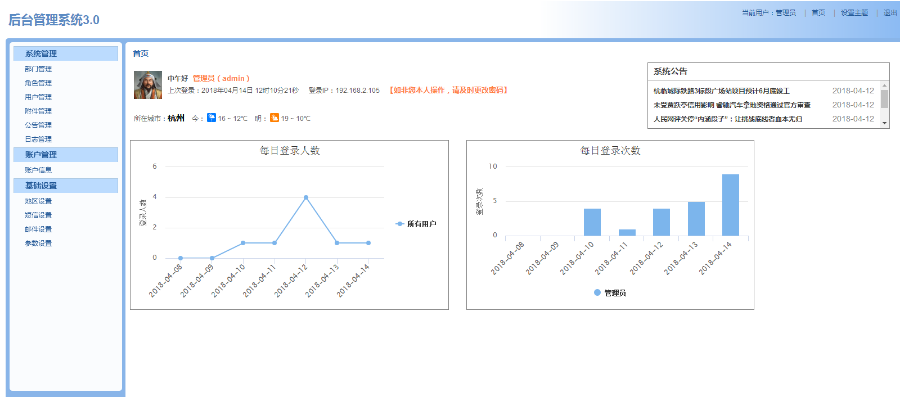Collapse the 账户管理 sidebar section
The width and height of the screenshot is (900, 397).
(65, 154)
